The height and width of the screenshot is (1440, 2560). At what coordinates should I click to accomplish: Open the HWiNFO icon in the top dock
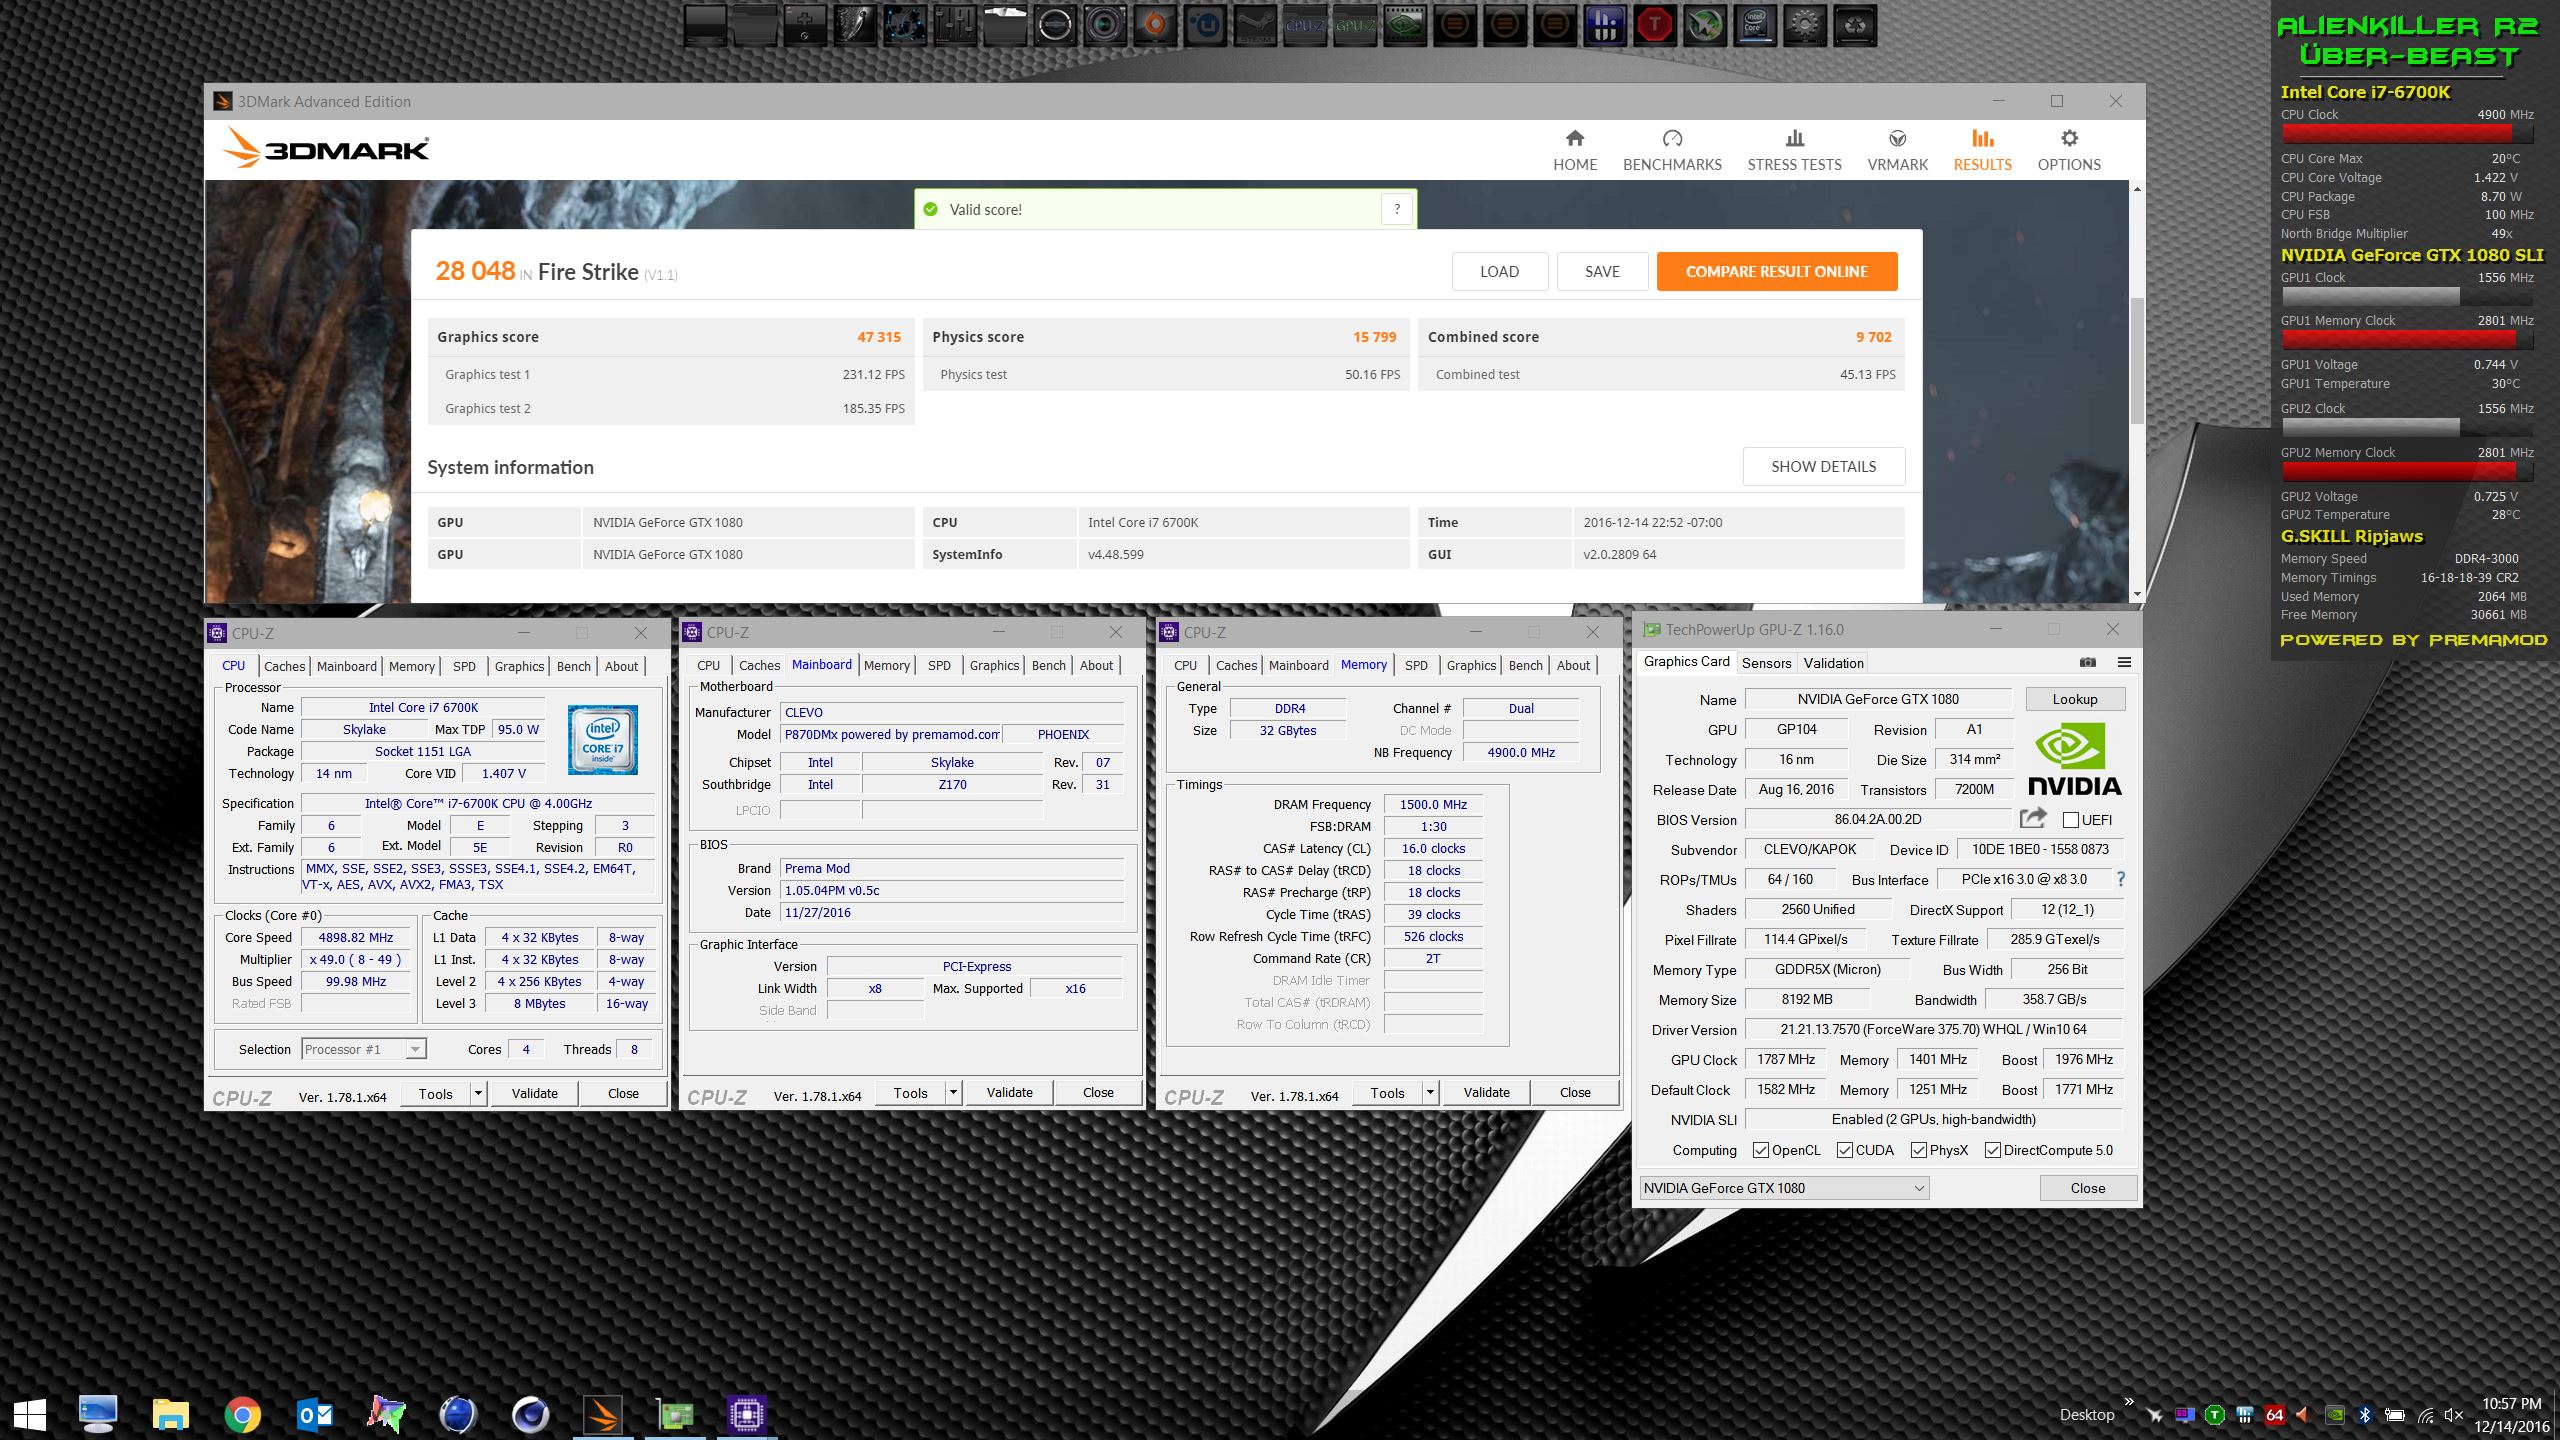click(1605, 25)
